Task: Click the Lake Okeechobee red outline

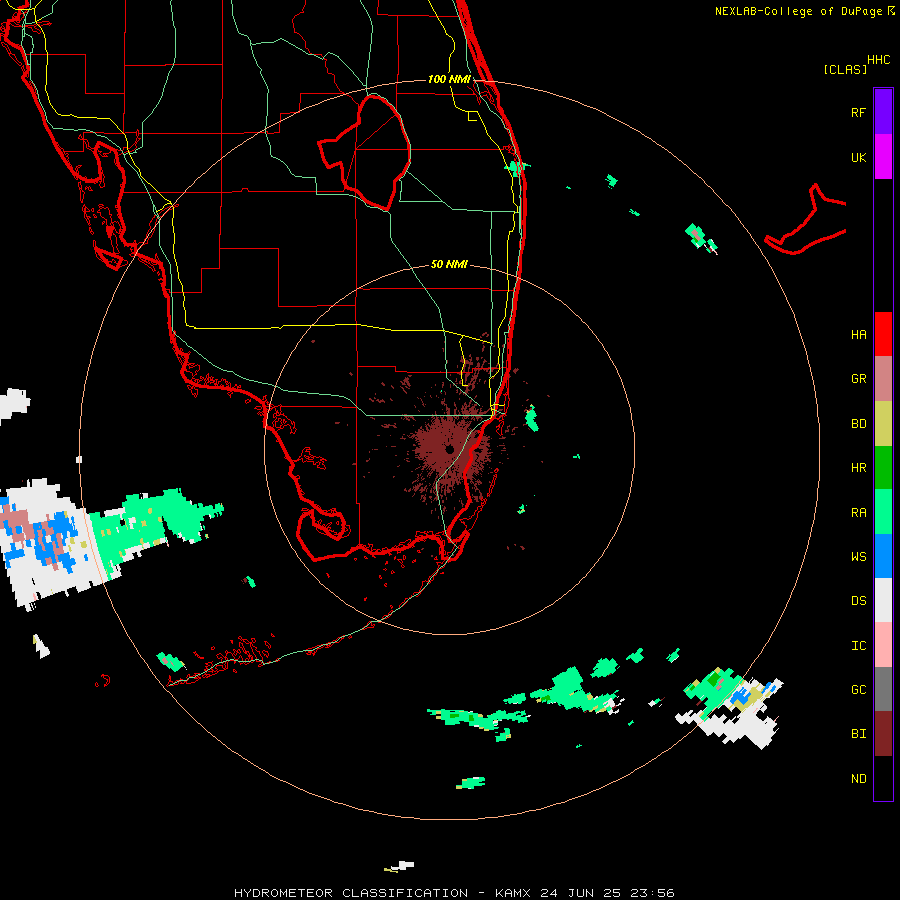Action: (x=364, y=152)
